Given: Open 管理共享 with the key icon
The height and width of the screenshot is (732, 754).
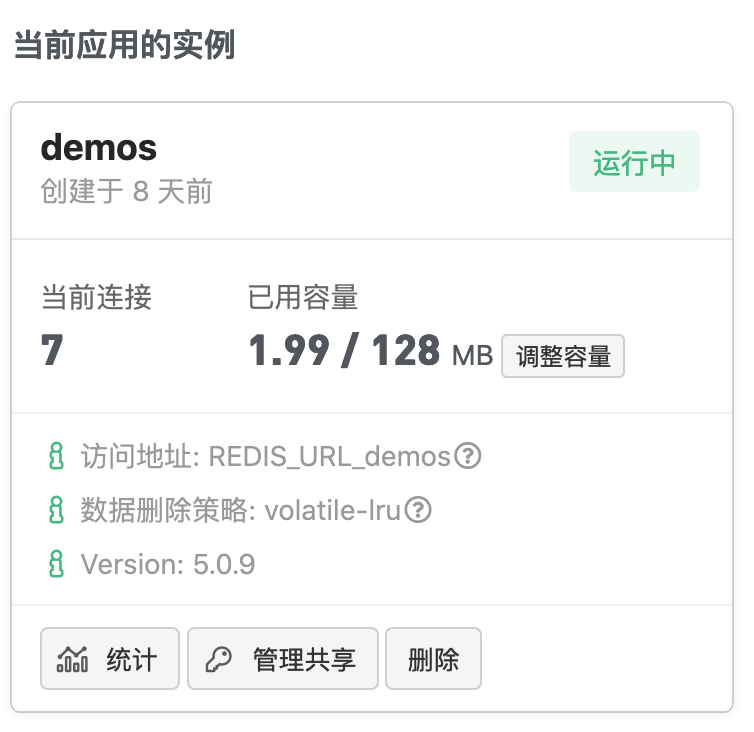Looking at the screenshot, I should [x=283, y=659].
